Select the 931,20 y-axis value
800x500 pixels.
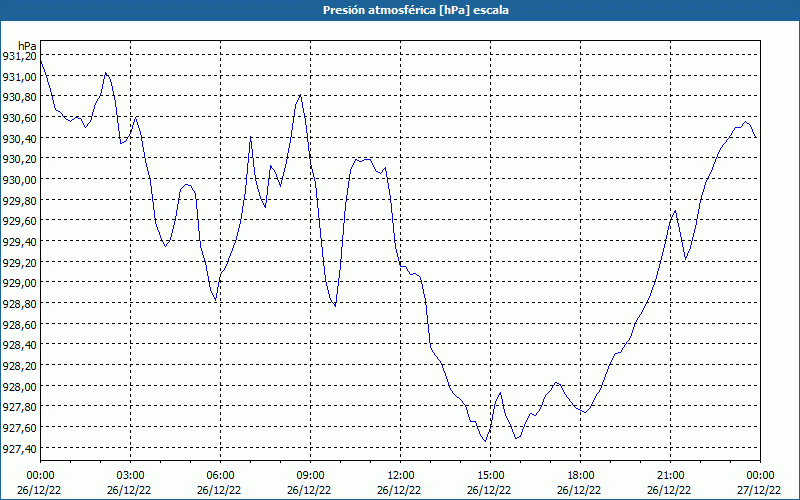(19, 56)
